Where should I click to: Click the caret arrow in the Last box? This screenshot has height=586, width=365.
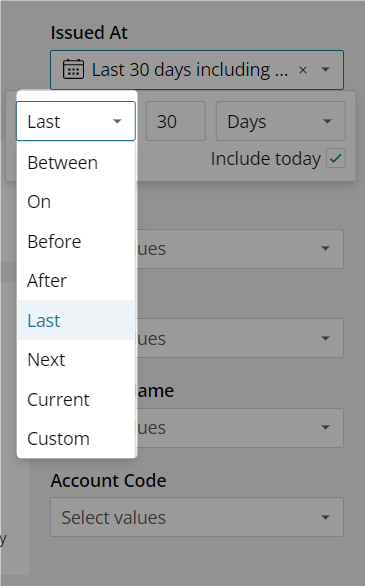(117, 121)
